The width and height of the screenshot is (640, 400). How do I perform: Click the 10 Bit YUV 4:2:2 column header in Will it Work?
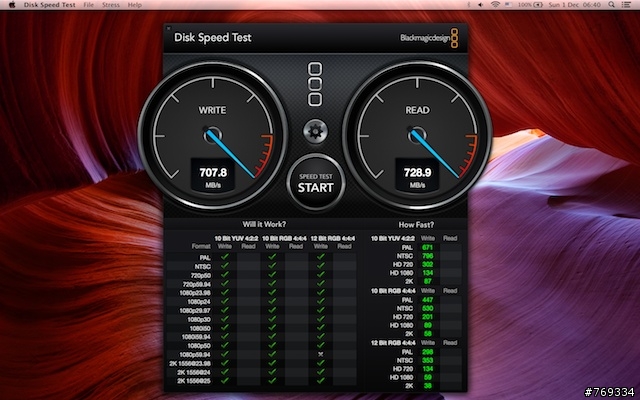click(236, 238)
